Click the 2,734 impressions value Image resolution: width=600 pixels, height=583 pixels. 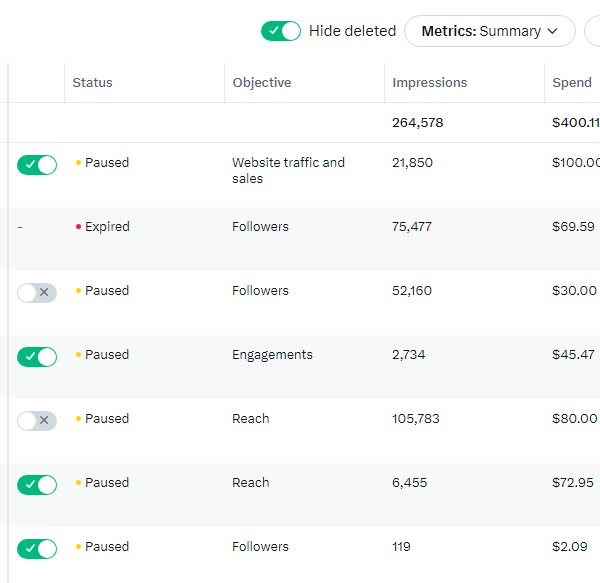408,355
